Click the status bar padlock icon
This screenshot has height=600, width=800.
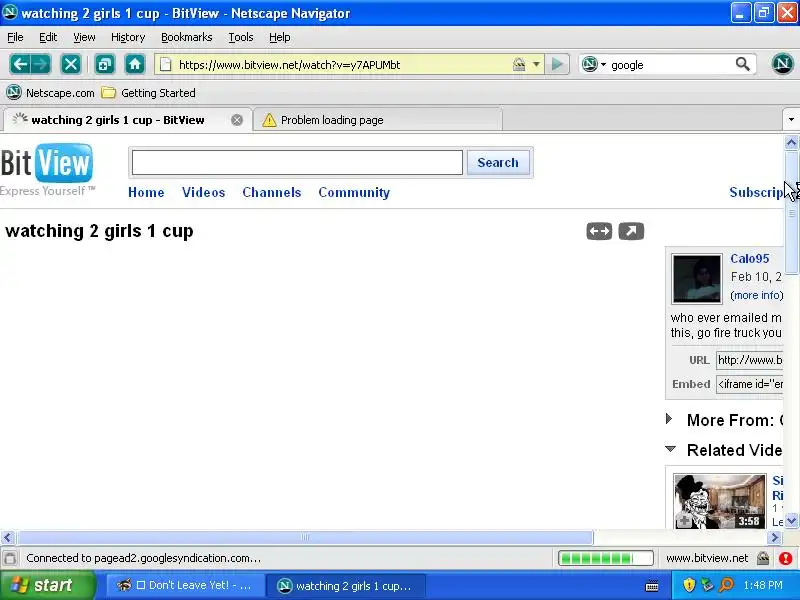coord(763,558)
